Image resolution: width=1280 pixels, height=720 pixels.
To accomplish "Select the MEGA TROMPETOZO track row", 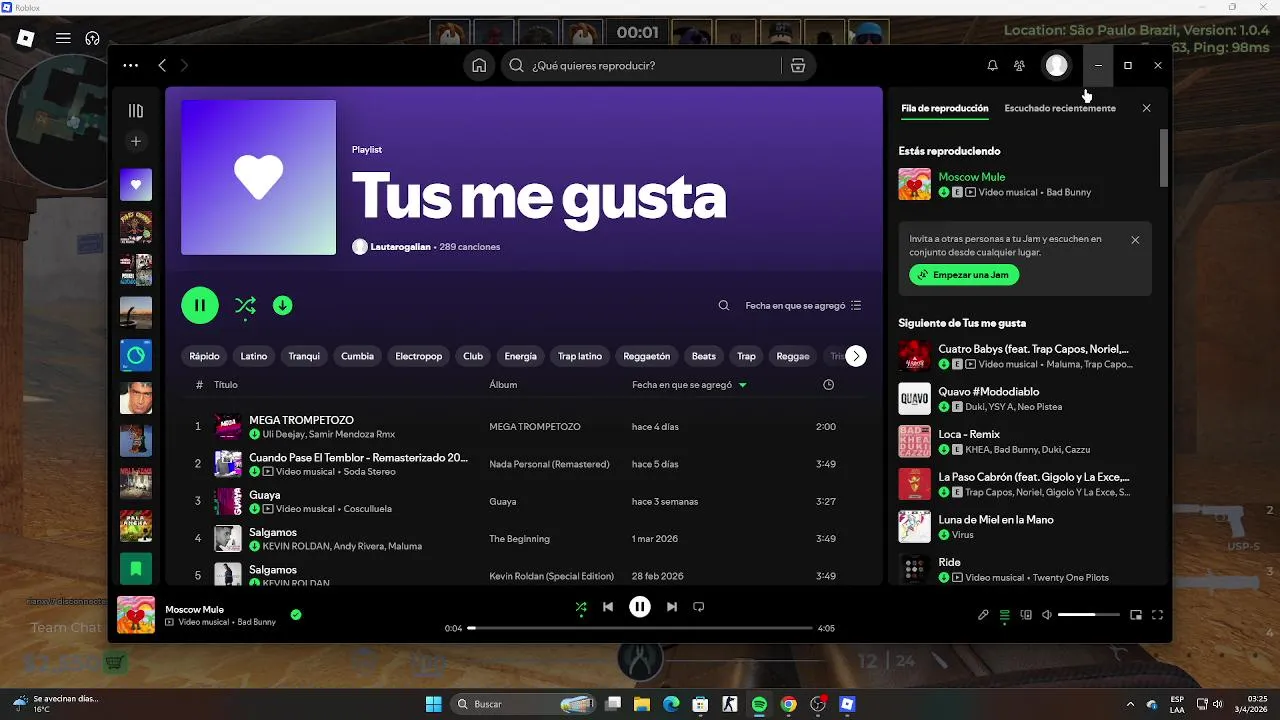I will (x=524, y=427).
